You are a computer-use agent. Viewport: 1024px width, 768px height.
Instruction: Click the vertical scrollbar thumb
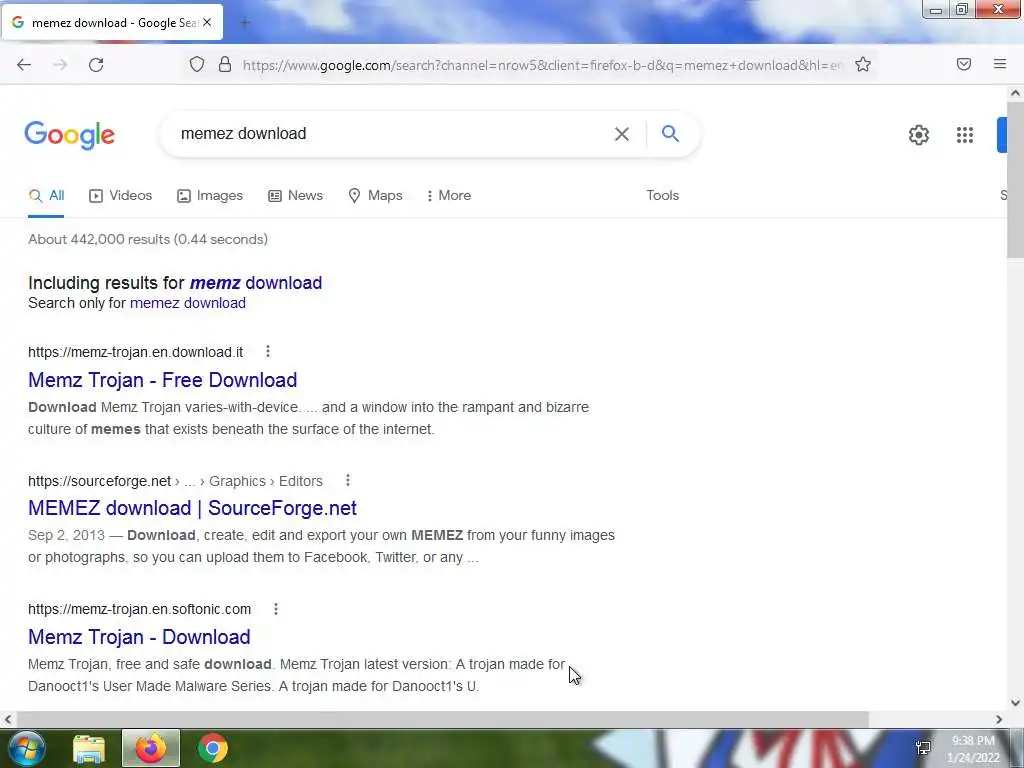pyautogui.click(x=1016, y=180)
